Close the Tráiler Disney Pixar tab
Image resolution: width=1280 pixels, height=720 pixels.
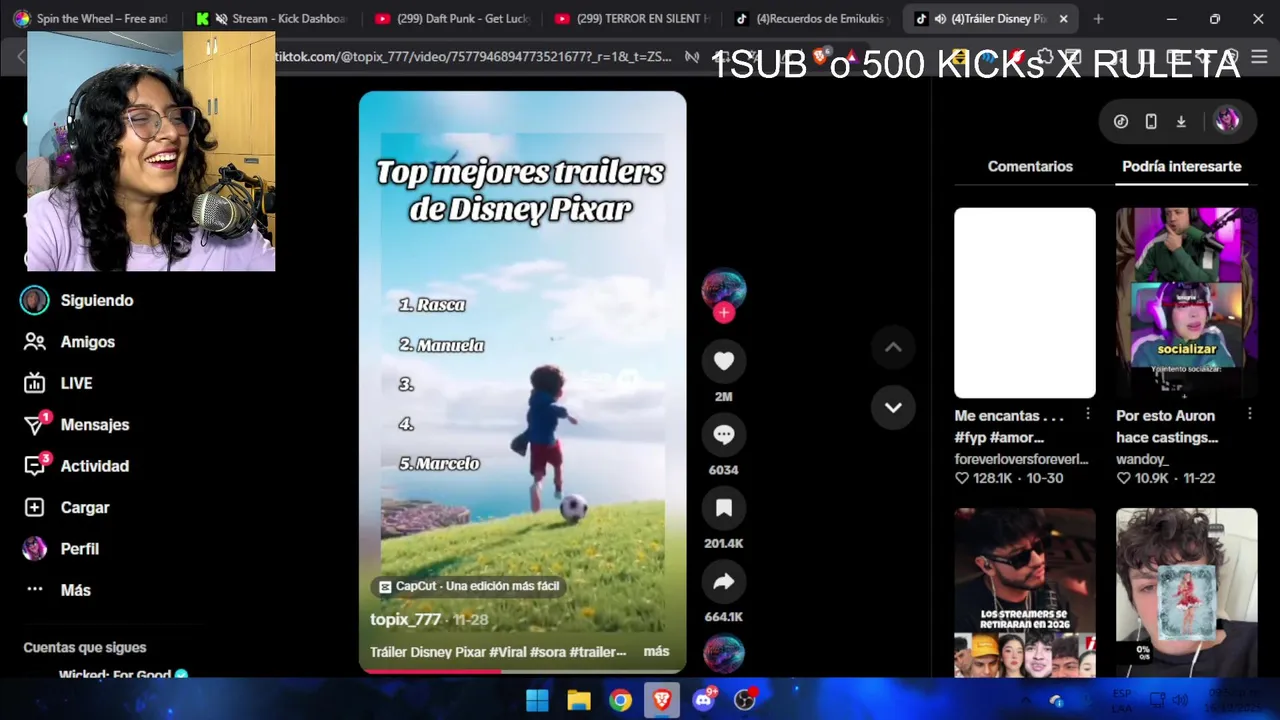[x=1063, y=19]
